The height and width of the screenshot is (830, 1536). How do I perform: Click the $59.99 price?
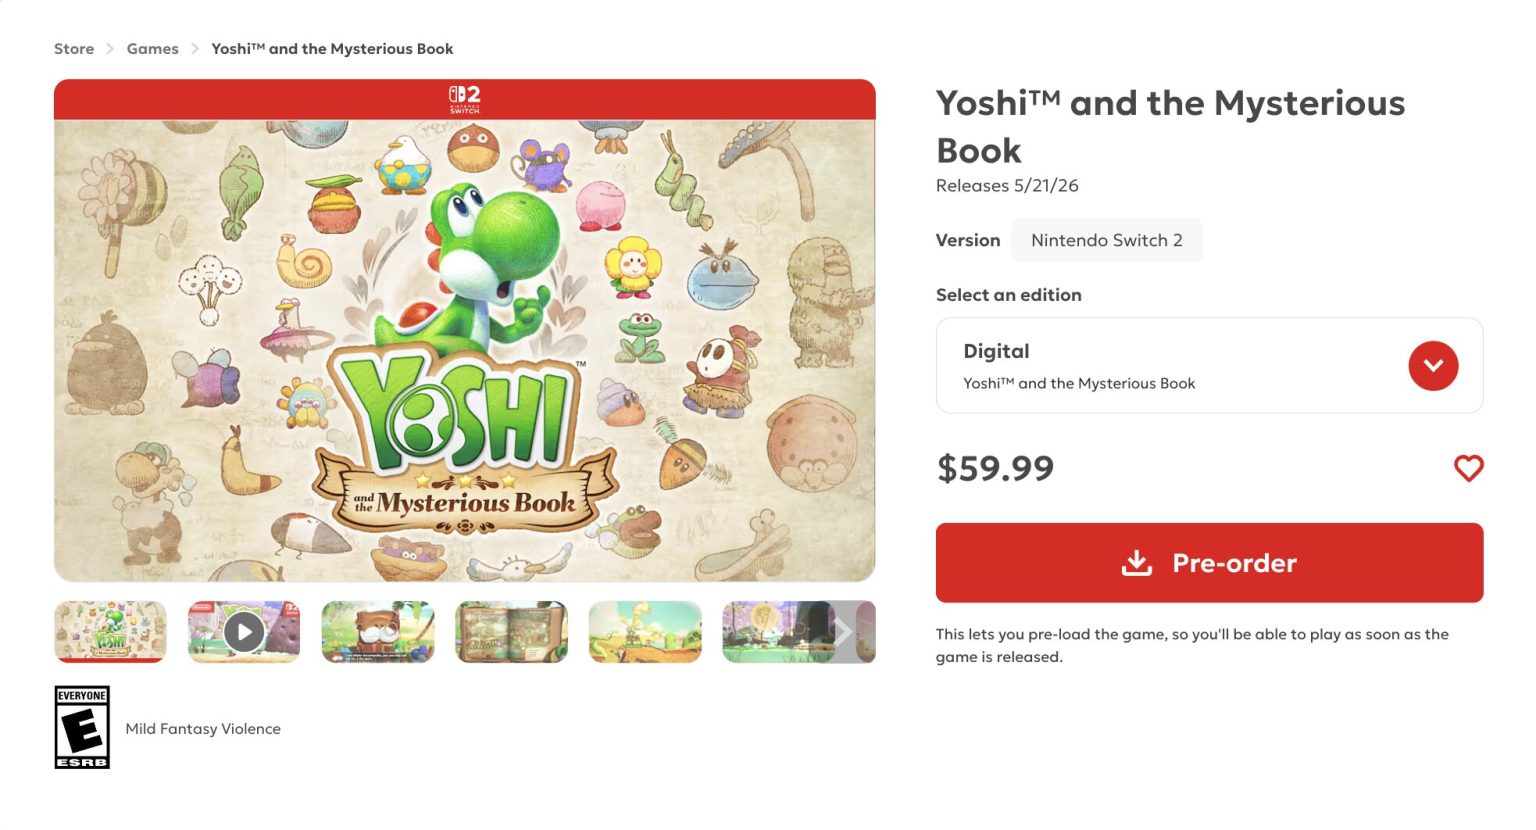[x=995, y=468]
